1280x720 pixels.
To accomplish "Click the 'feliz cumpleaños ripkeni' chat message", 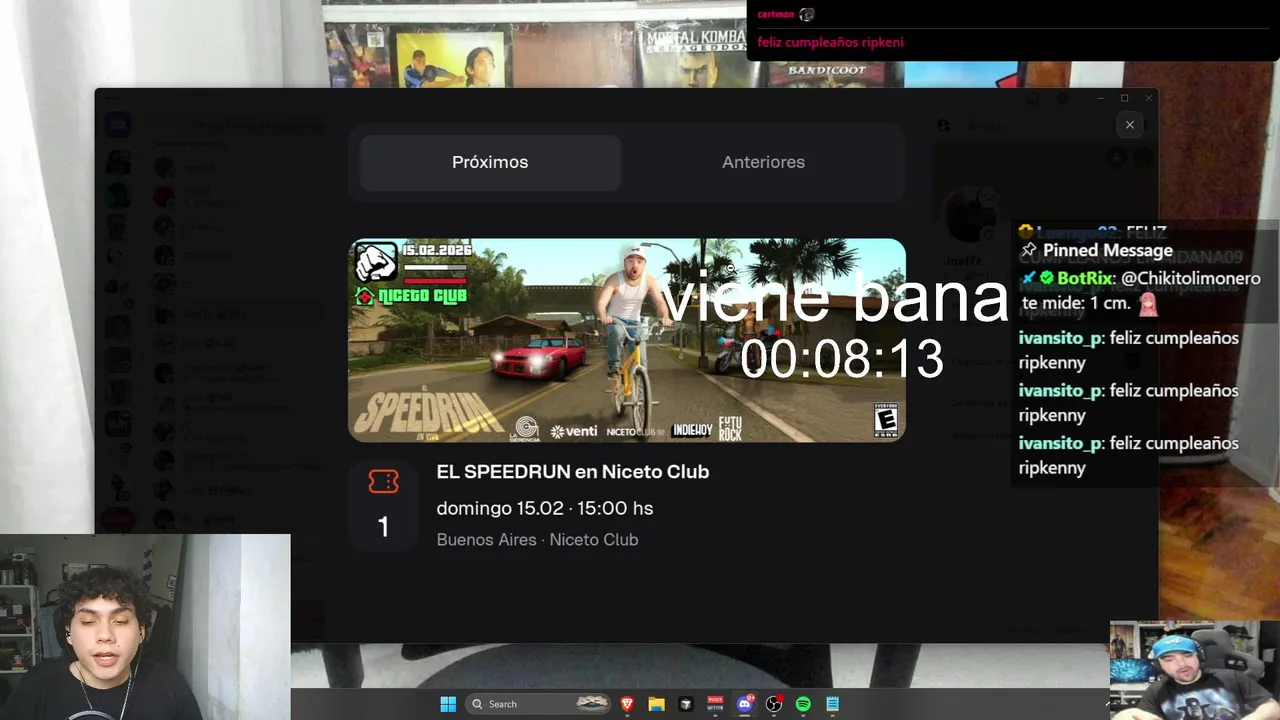I will [830, 42].
